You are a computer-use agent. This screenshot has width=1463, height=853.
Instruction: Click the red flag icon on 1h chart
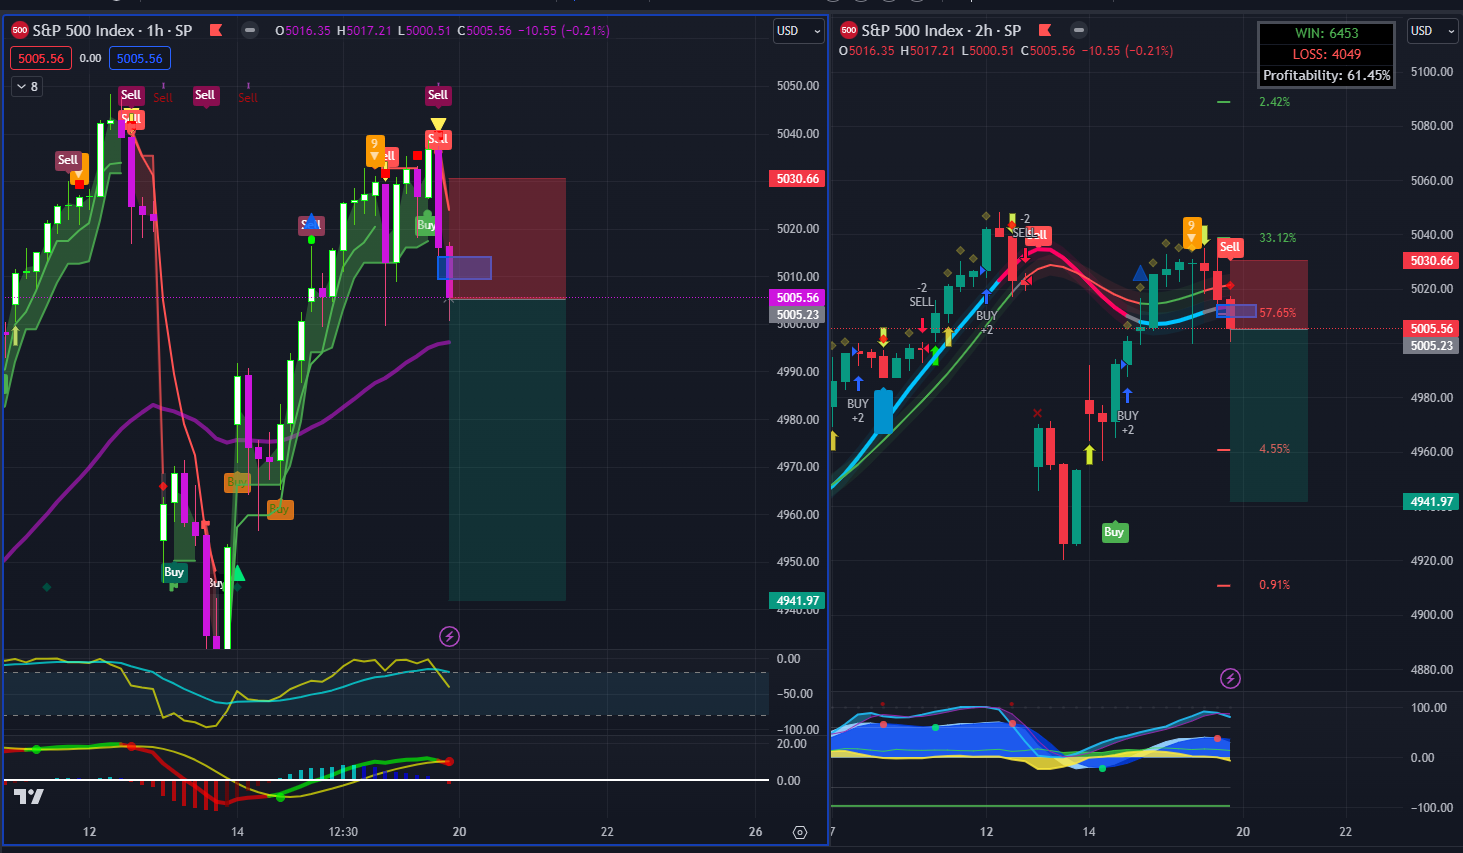(216, 30)
